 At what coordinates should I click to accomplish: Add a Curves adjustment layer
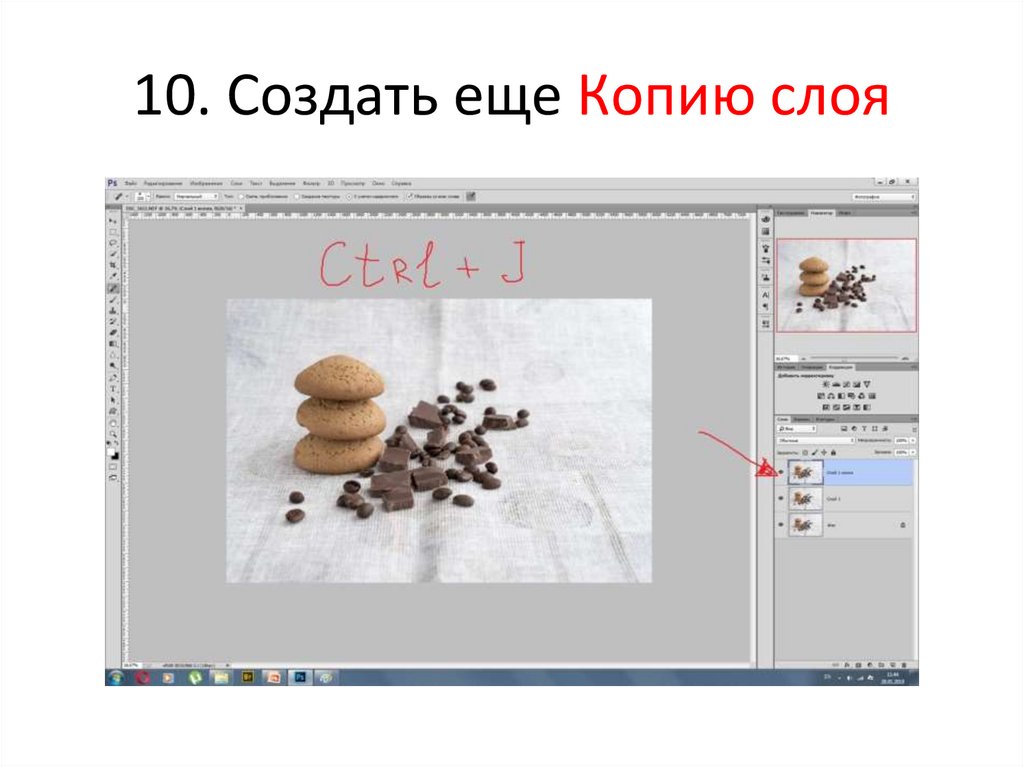[846, 384]
